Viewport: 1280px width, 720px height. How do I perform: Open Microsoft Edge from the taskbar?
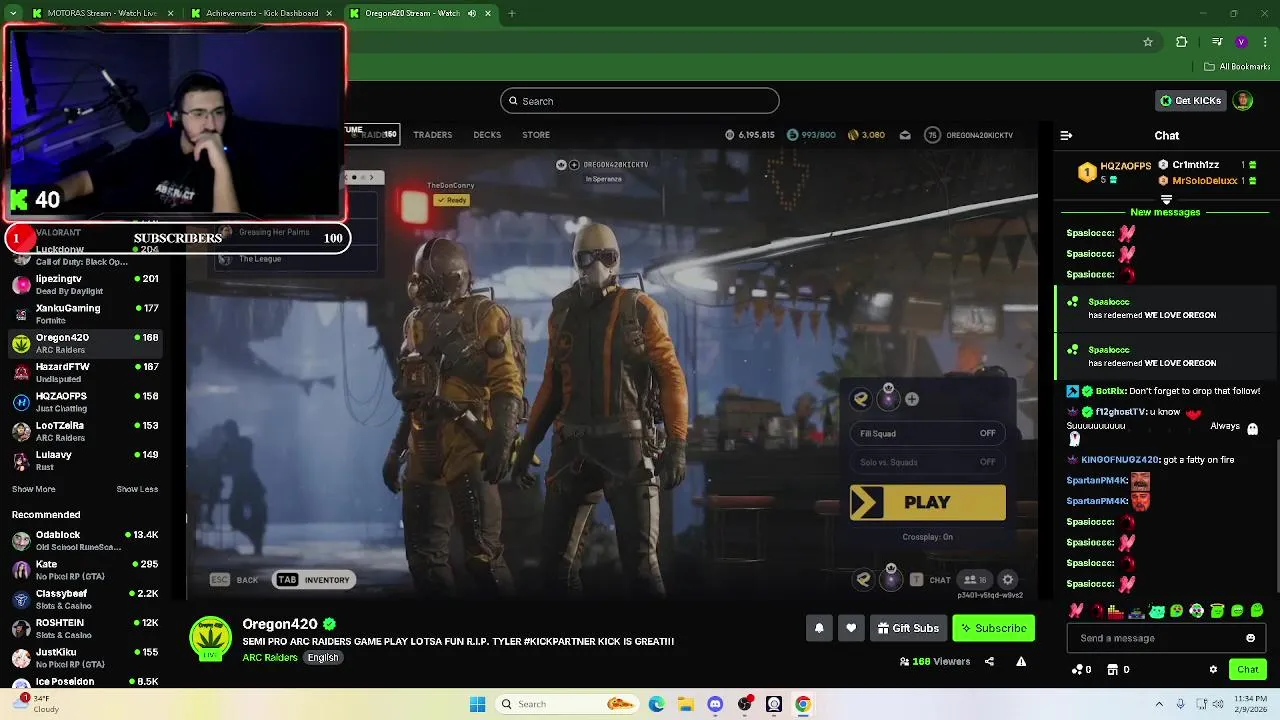click(x=657, y=704)
